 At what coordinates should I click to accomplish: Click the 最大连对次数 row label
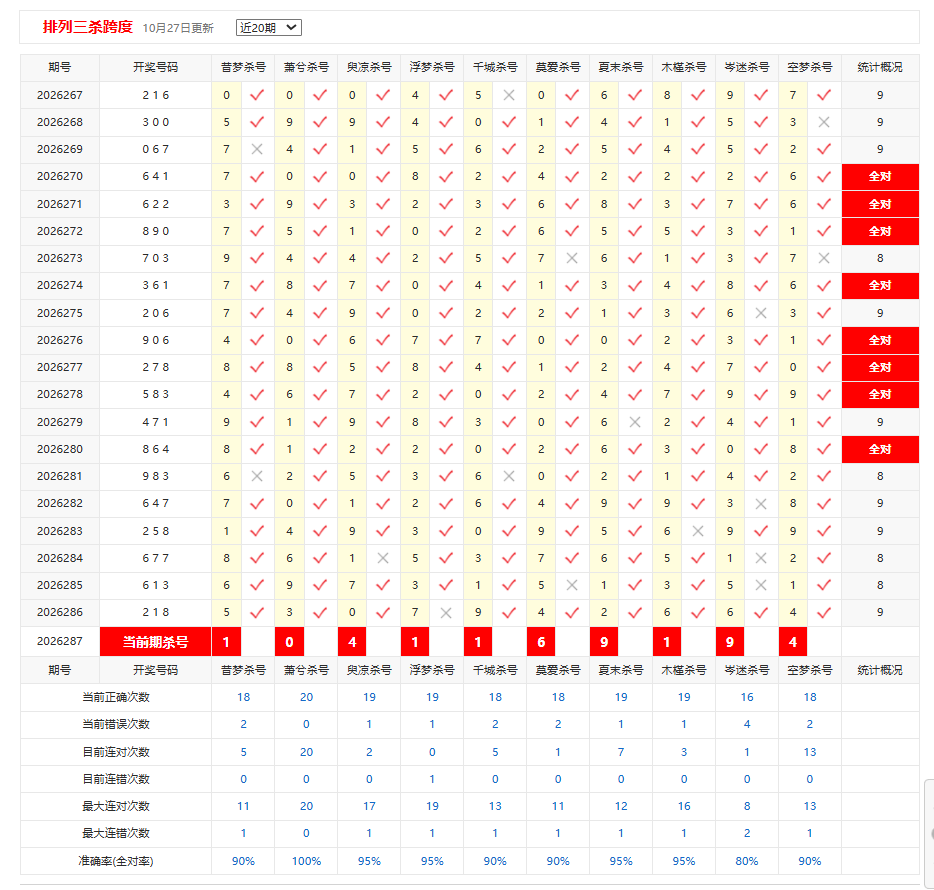click(116, 806)
